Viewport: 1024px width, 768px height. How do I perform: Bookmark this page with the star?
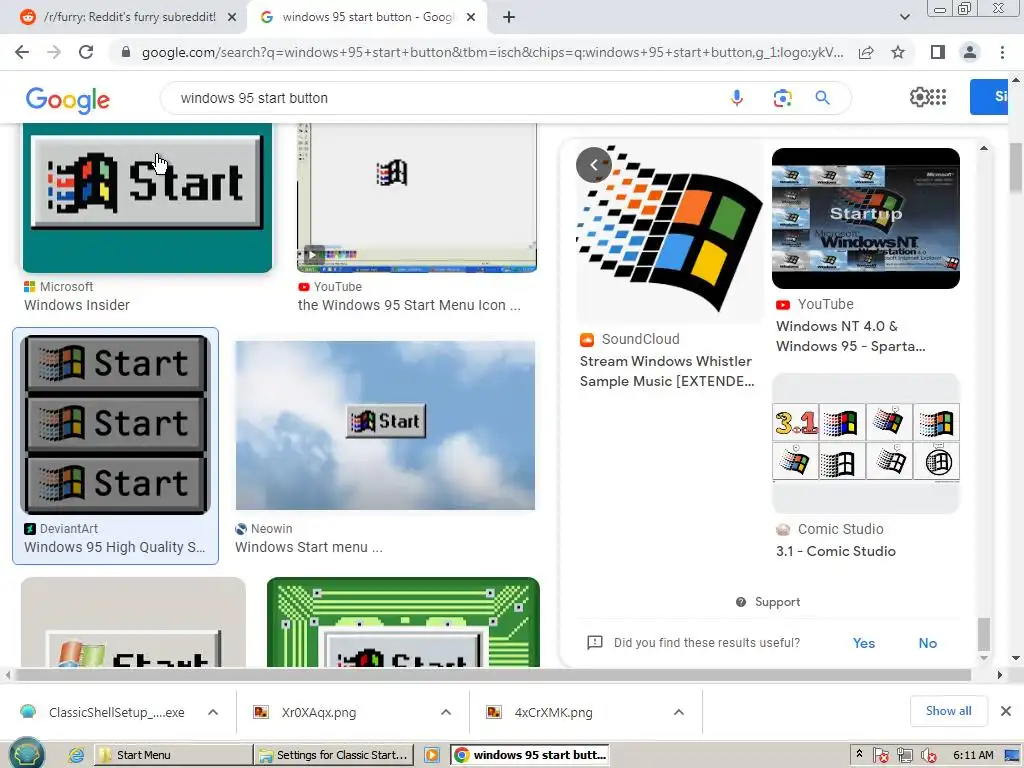(898, 52)
